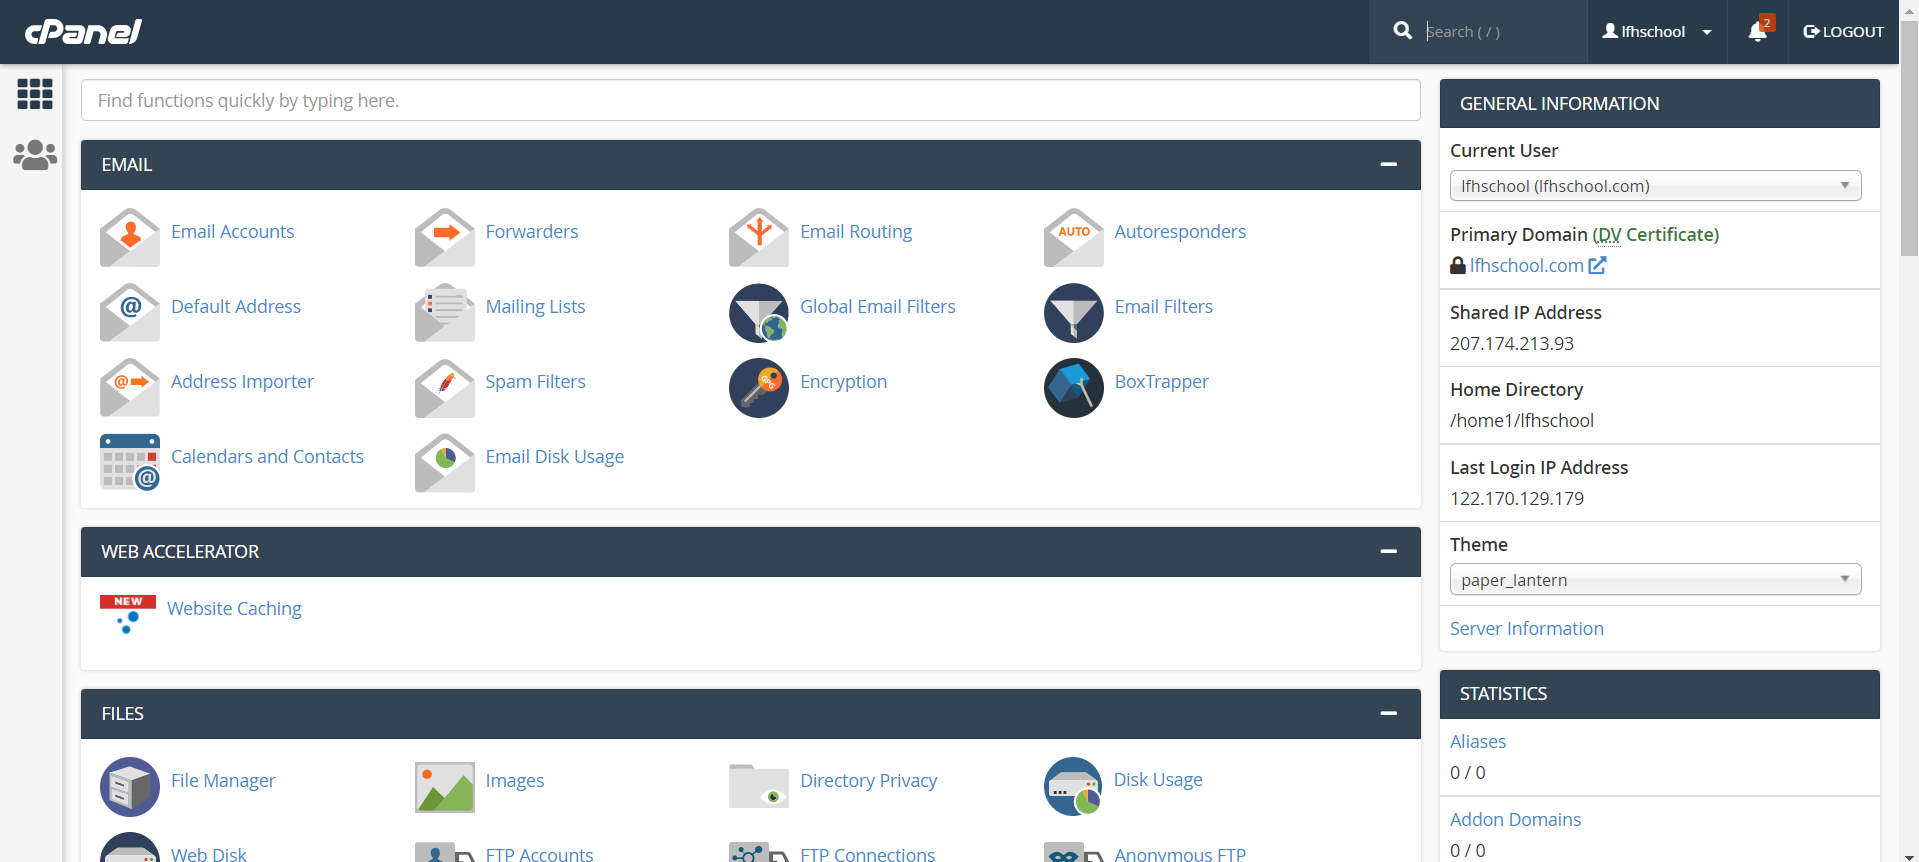Click the DV Certificate link
This screenshot has width=1919, height=862.
[1655, 234]
